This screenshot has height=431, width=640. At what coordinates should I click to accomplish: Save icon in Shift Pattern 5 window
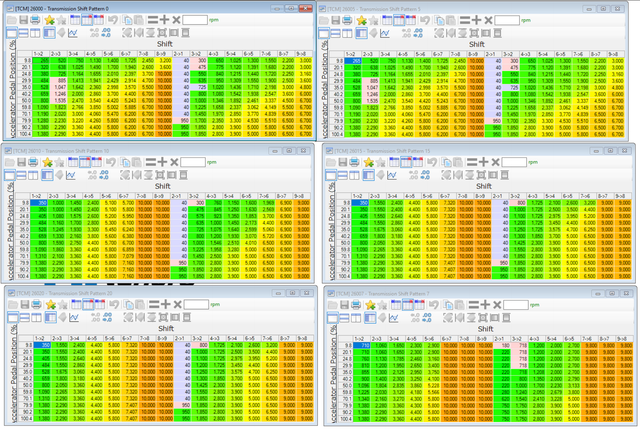click(x=336, y=20)
